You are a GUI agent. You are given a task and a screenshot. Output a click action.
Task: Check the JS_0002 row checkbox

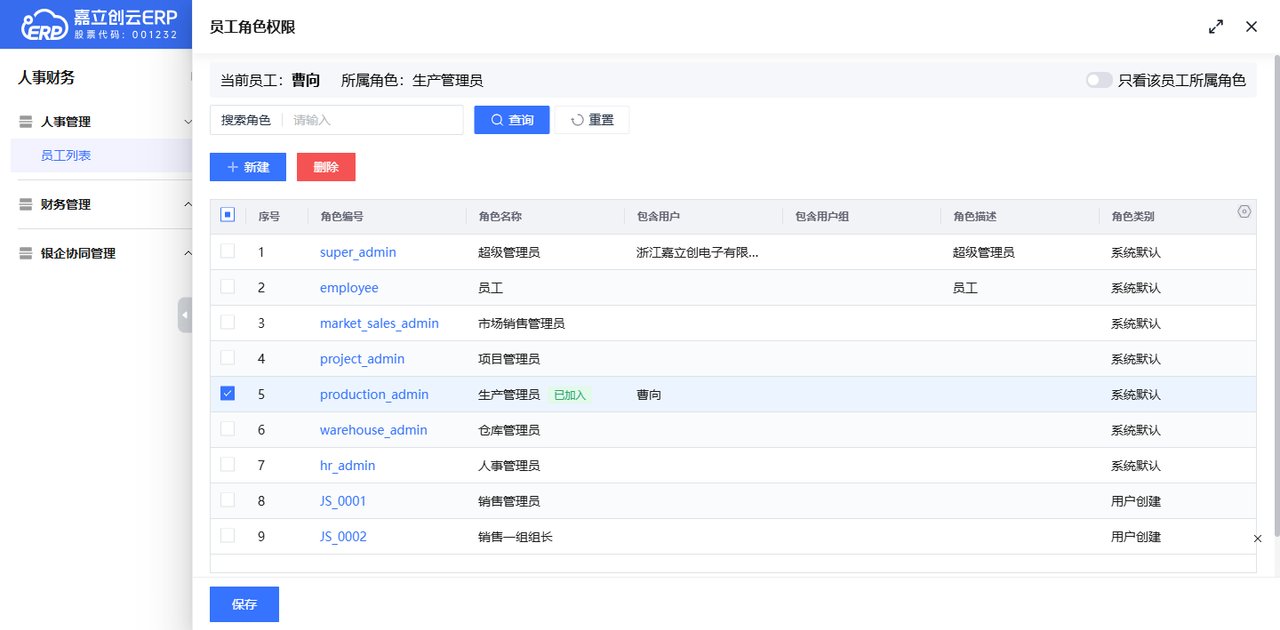(x=227, y=535)
